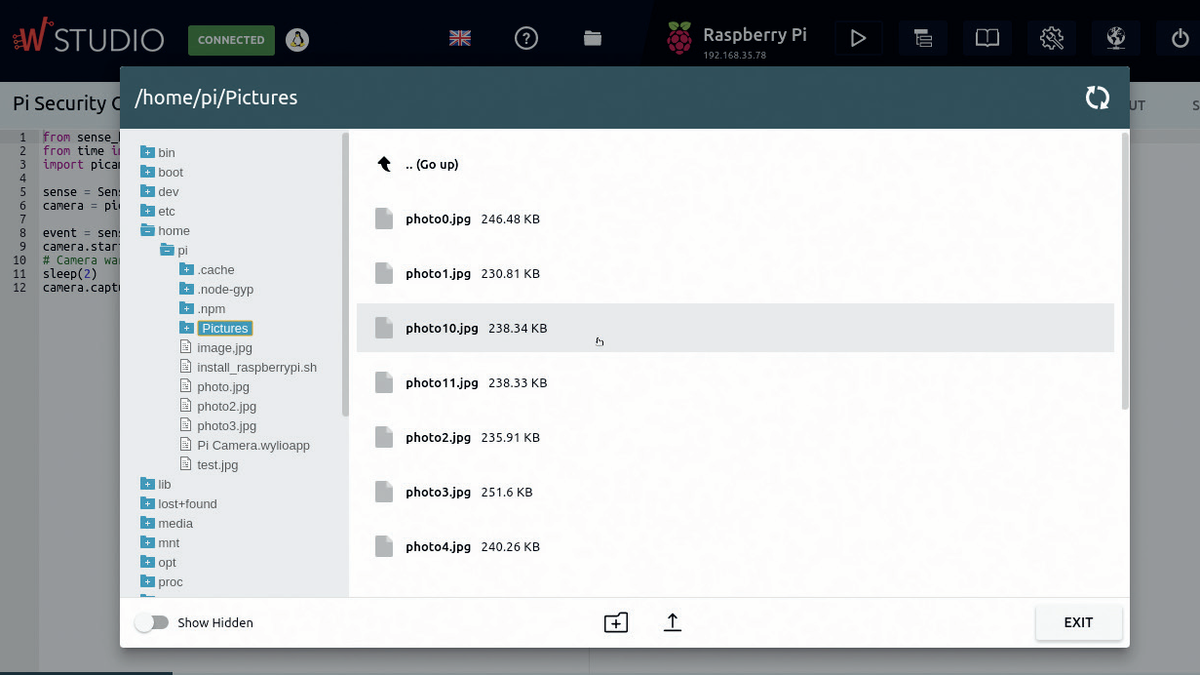Open the documentation book icon

pos(987,37)
